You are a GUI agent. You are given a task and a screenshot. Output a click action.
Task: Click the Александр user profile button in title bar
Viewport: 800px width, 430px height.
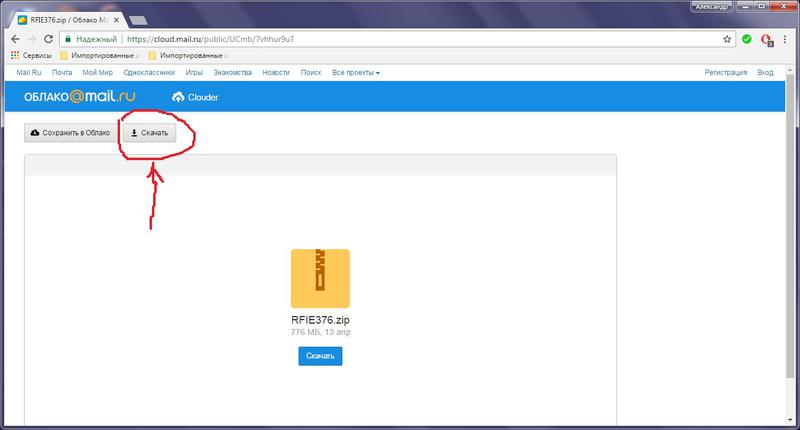tap(712, 6)
